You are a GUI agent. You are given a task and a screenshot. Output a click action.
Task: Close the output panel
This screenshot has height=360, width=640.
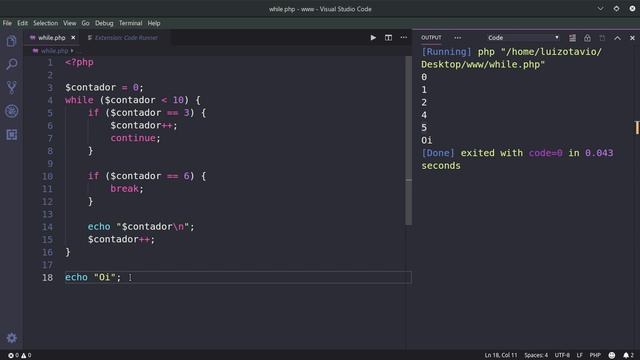[632, 38]
